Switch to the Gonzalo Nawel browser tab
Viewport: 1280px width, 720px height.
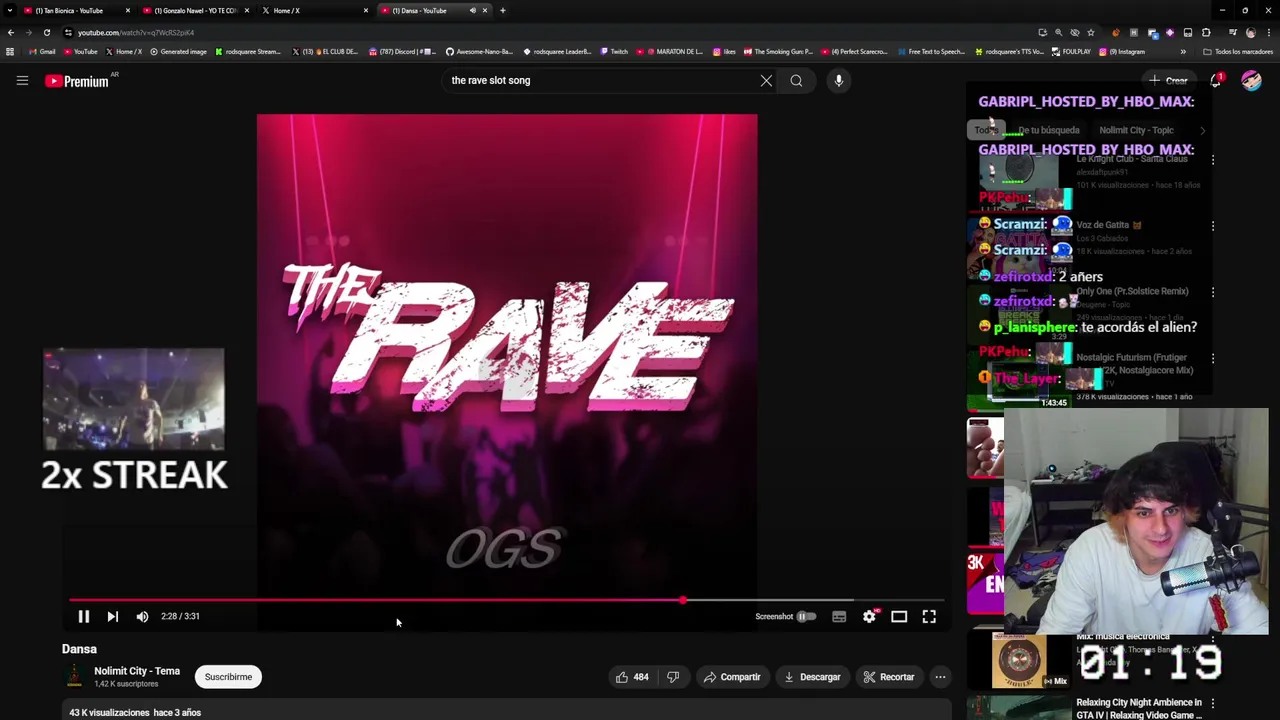tap(195, 10)
